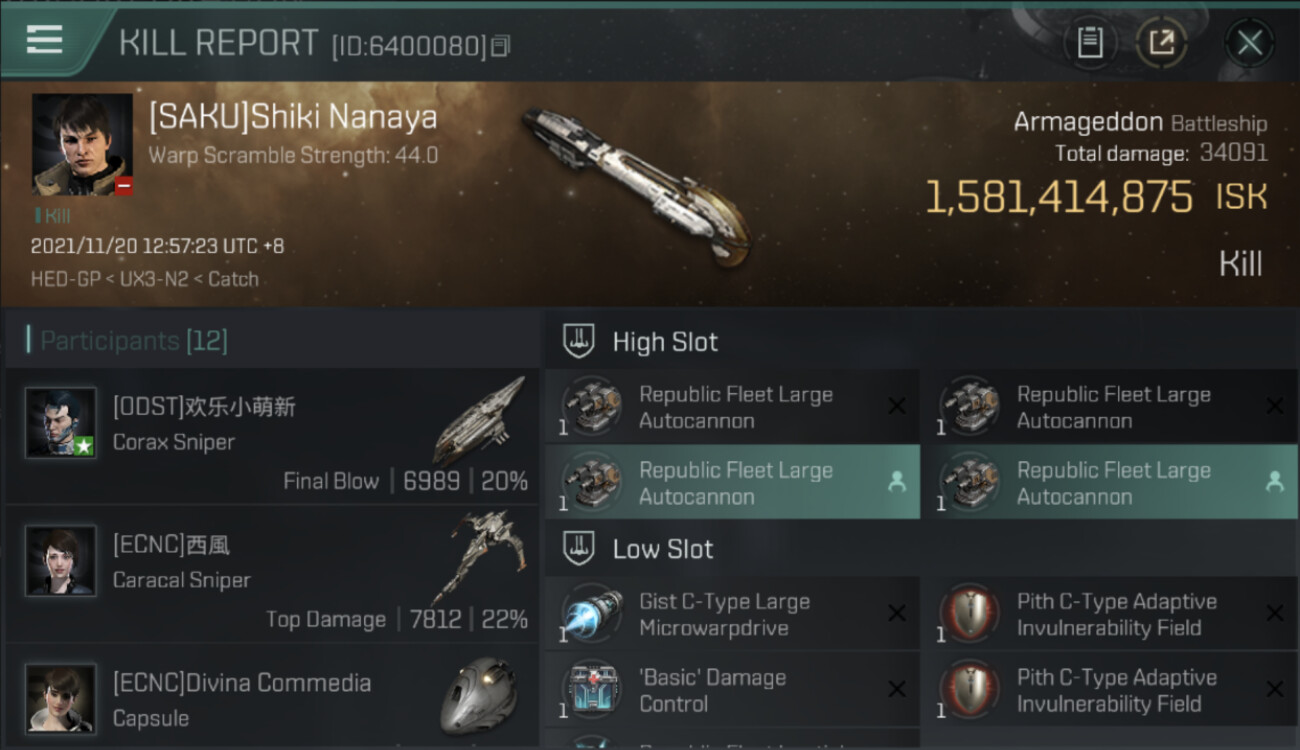Open Shiki Nanaya's character portrait

click(82, 145)
